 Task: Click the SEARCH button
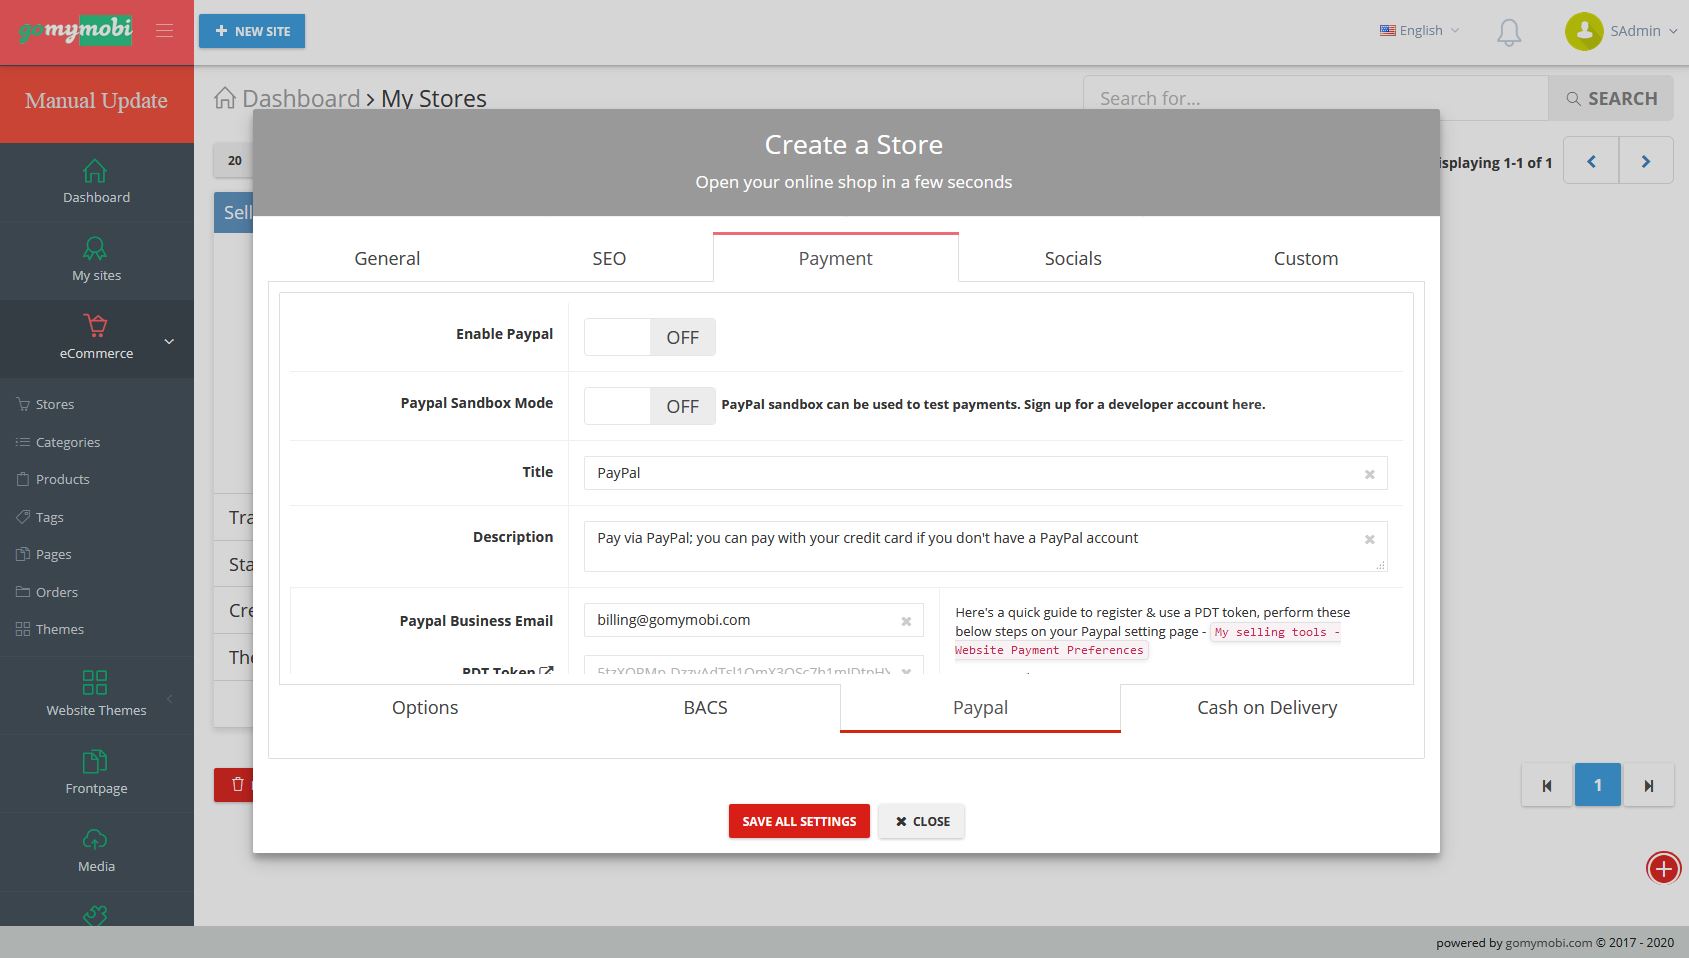click(x=1611, y=98)
